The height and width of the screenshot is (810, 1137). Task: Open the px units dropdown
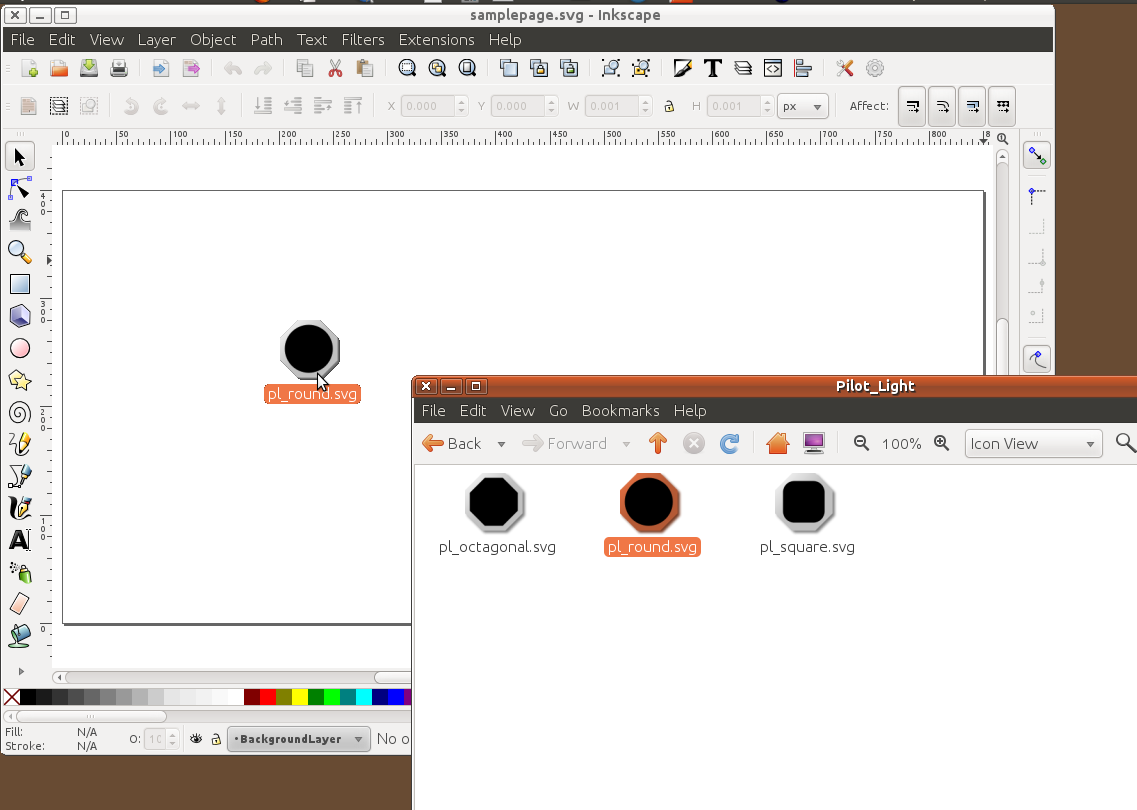[802, 106]
